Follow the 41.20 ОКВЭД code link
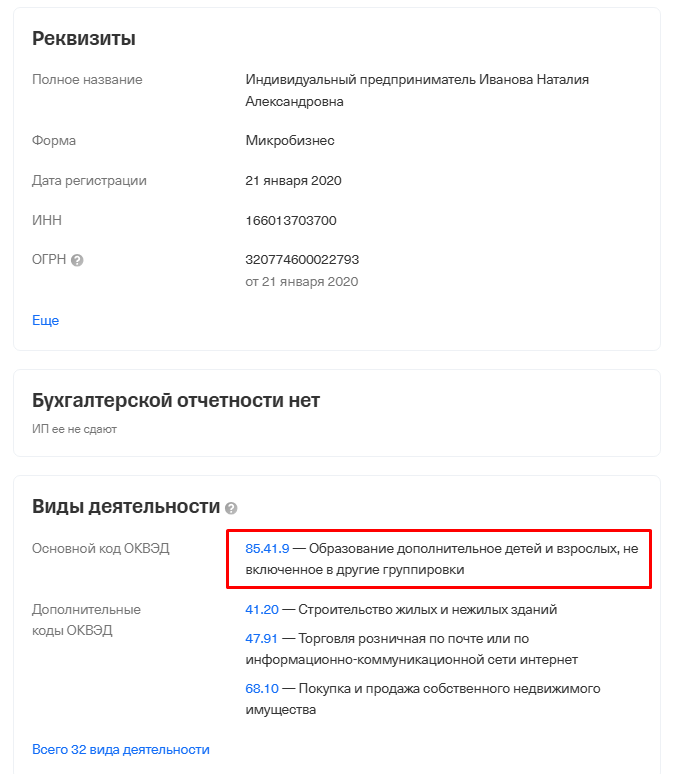The width and height of the screenshot is (673, 774). 263,609
